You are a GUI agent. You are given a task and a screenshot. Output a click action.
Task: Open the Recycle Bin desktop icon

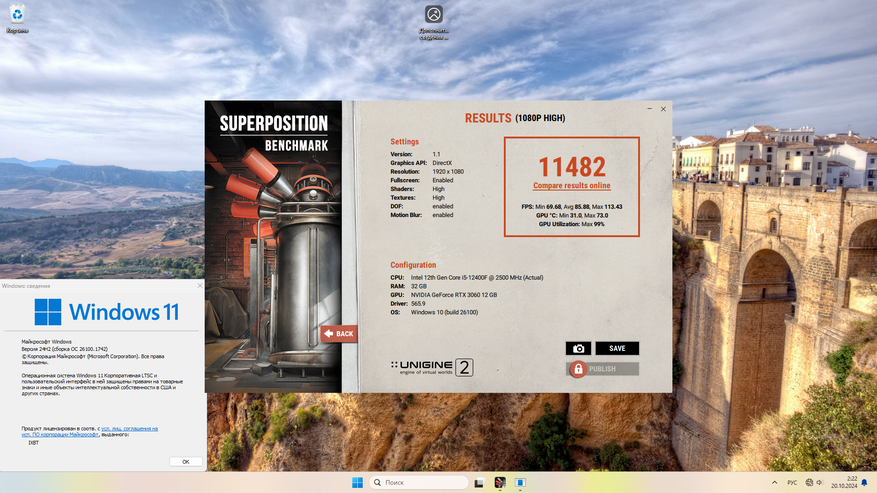pos(17,18)
